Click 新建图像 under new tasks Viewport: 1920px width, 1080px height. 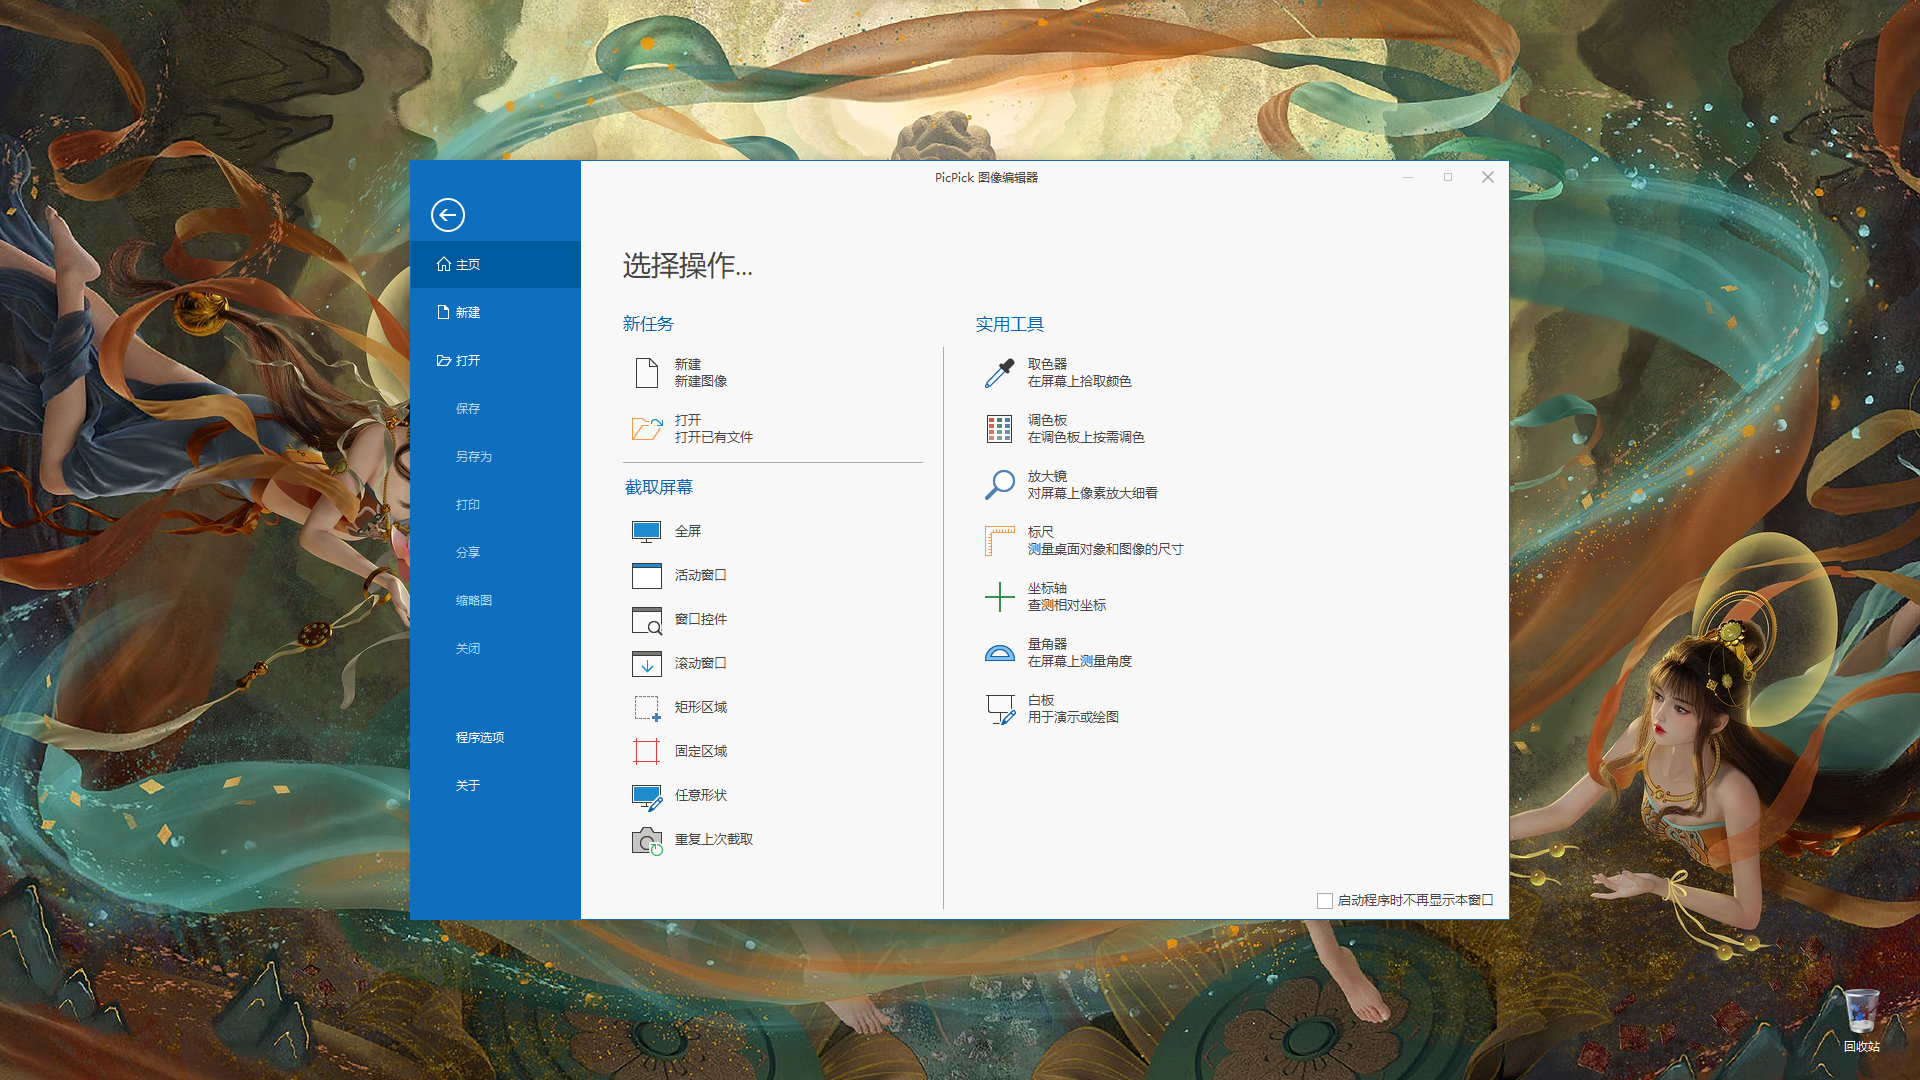pyautogui.click(x=700, y=381)
